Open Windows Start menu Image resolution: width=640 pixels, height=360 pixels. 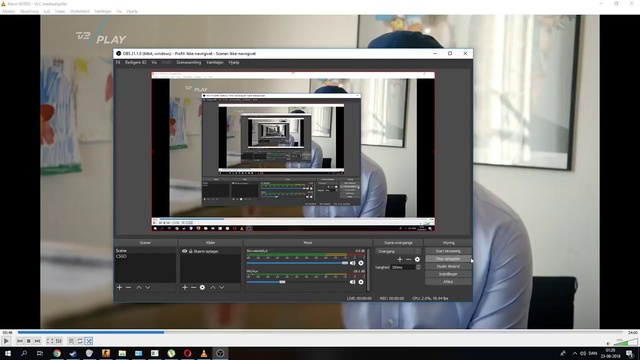tap(7, 353)
